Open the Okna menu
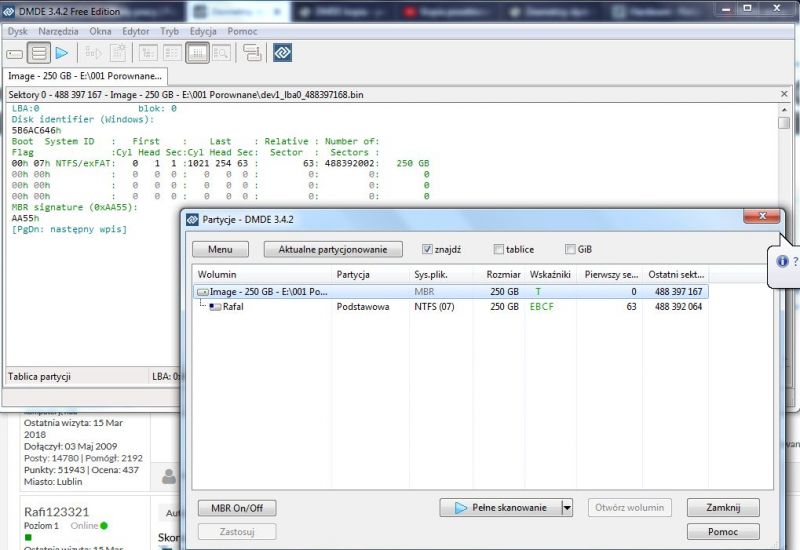 100,31
